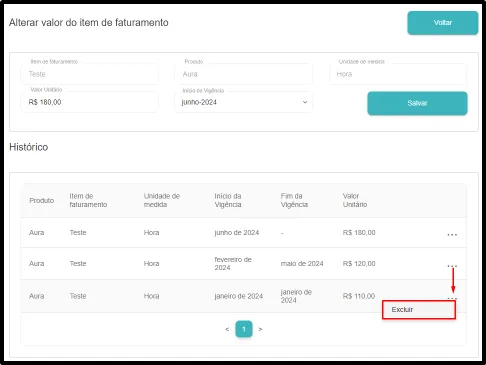This screenshot has height=365, width=486.
Task: Select the Excluir menu option
Action: pos(419,310)
